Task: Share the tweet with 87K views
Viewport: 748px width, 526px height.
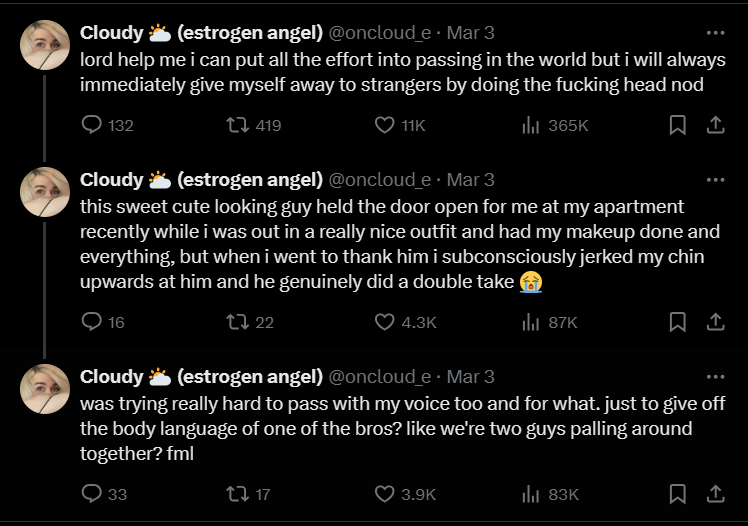Action: (715, 322)
